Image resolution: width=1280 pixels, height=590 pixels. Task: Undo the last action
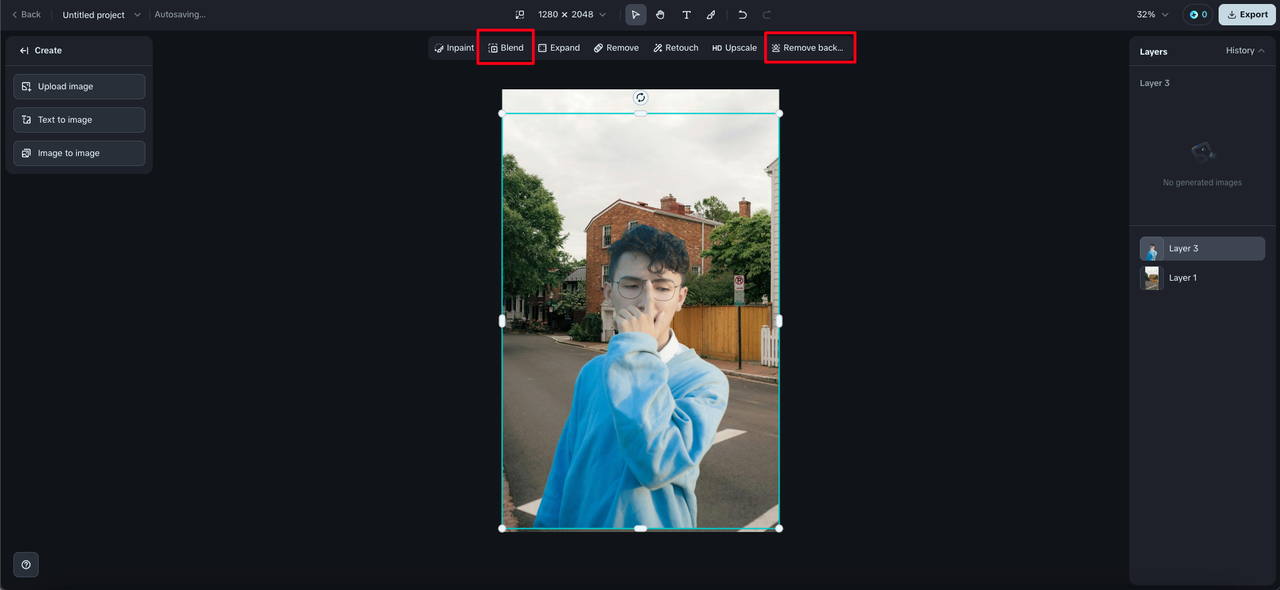(x=742, y=15)
